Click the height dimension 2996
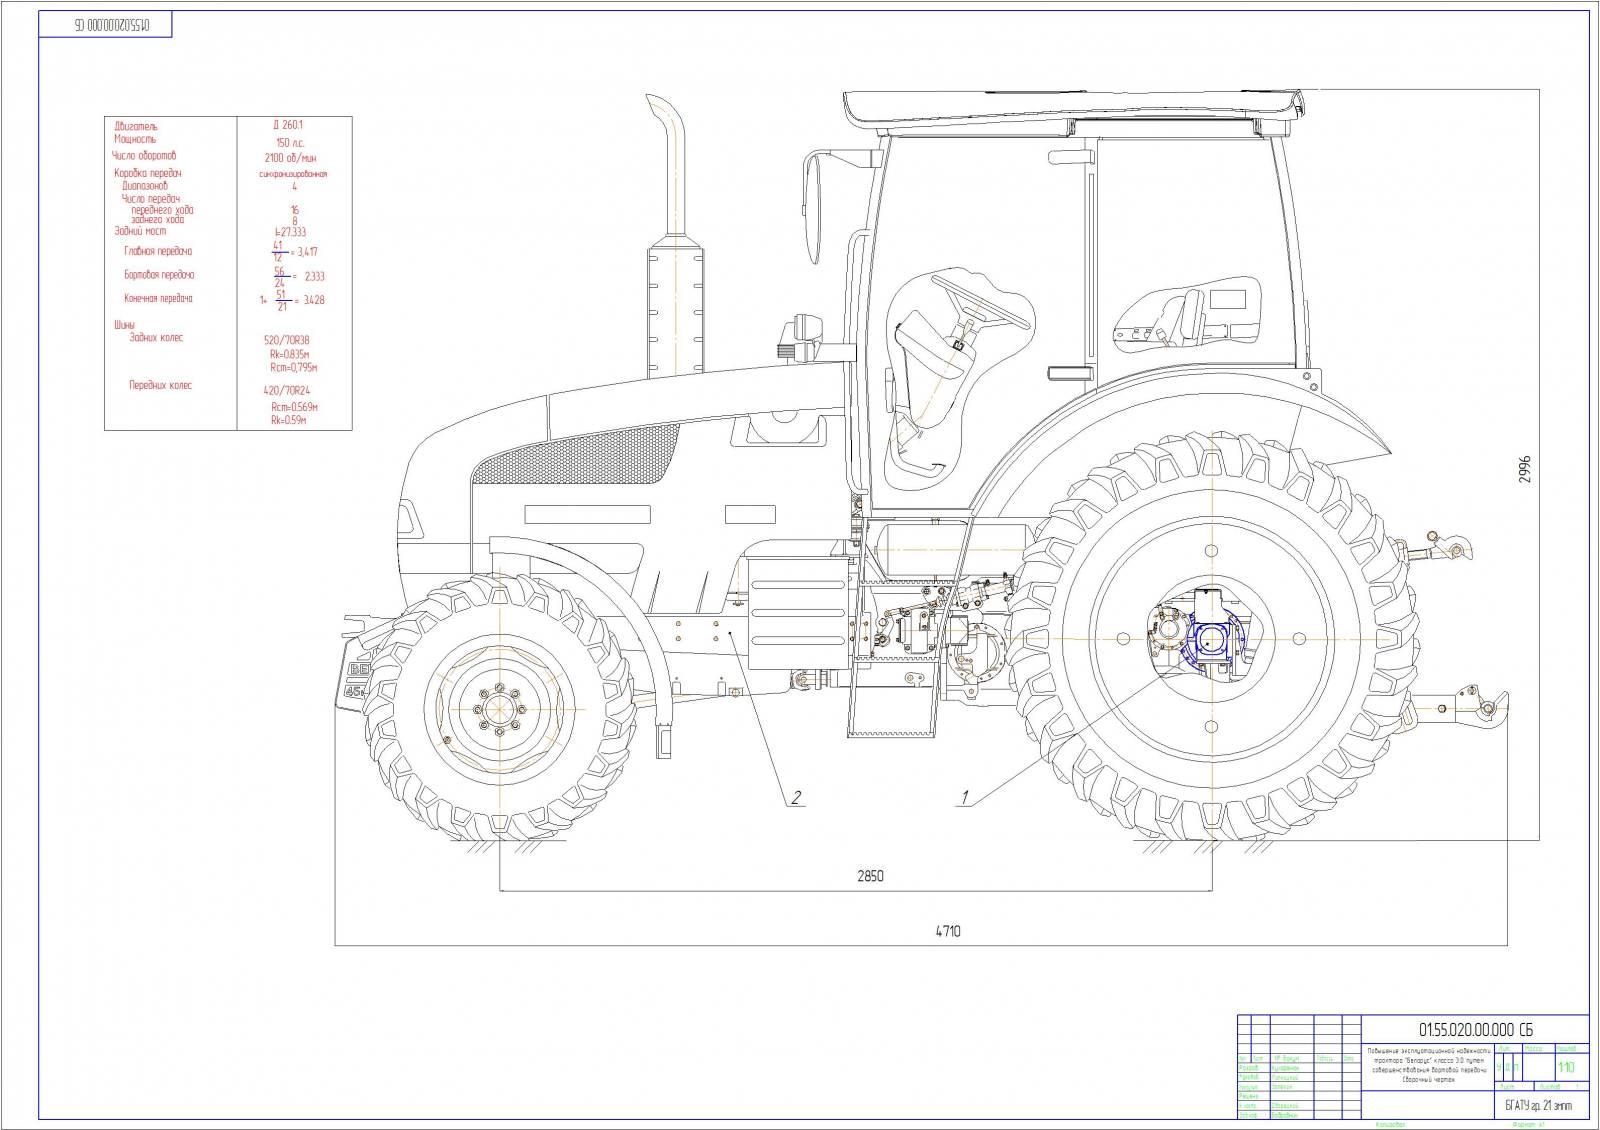Image resolution: width=1600 pixels, height=1130 pixels. point(1525,469)
